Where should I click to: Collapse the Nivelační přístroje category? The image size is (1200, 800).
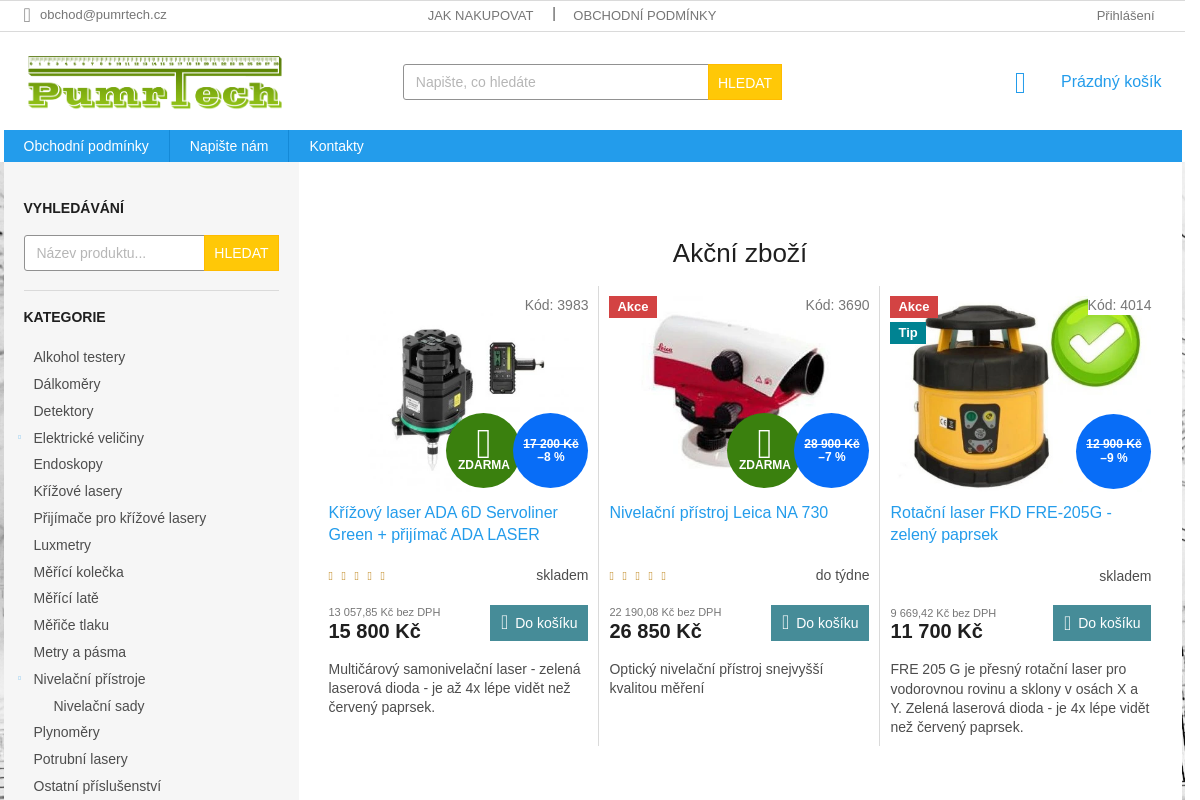(19, 679)
